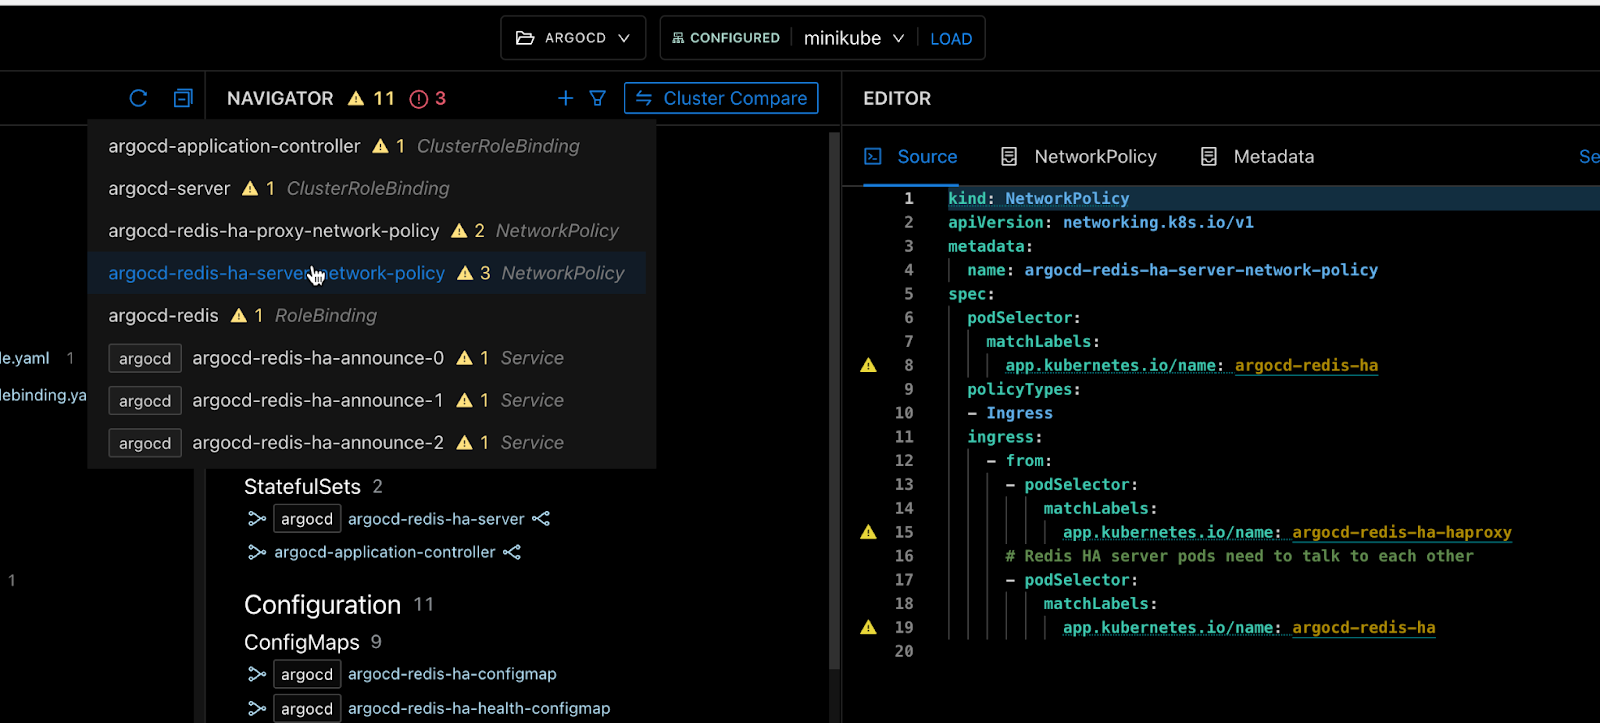The height and width of the screenshot is (723, 1600).
Task: Add new resource with plus icon
Action: point(565,98)
